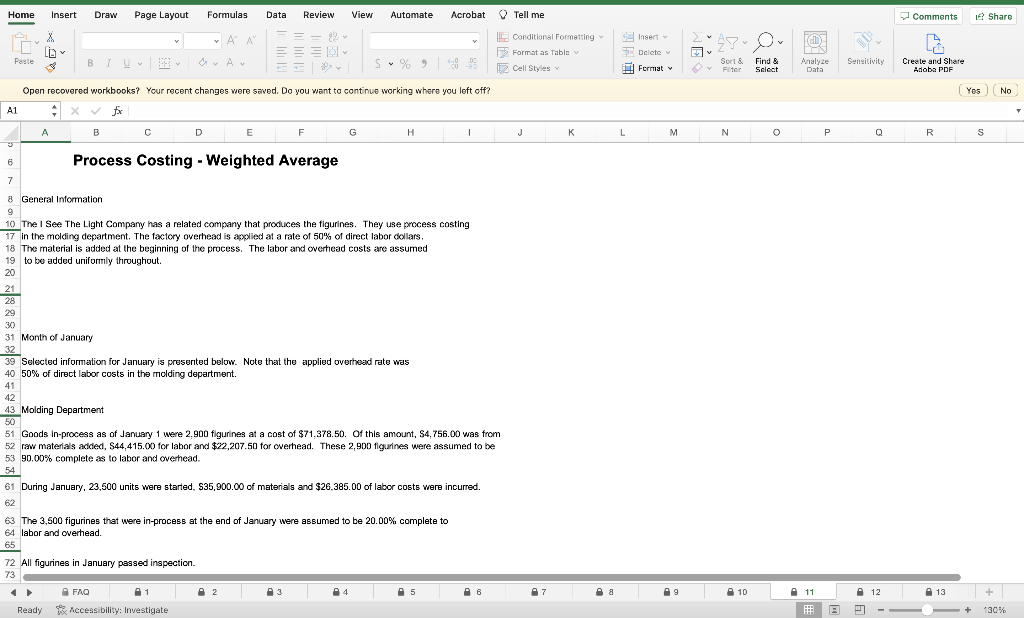Open the Acrobat ribbon tab

(468, 14)
